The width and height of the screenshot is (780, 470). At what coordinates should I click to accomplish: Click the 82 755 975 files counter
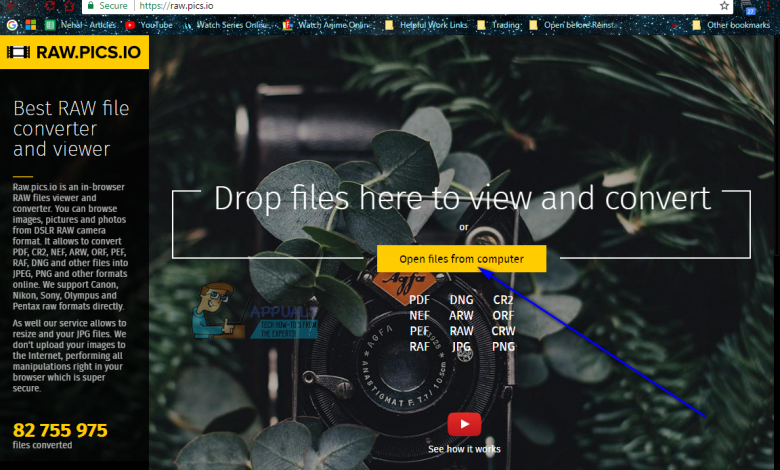pyautogui.click(x=60, y=430)
